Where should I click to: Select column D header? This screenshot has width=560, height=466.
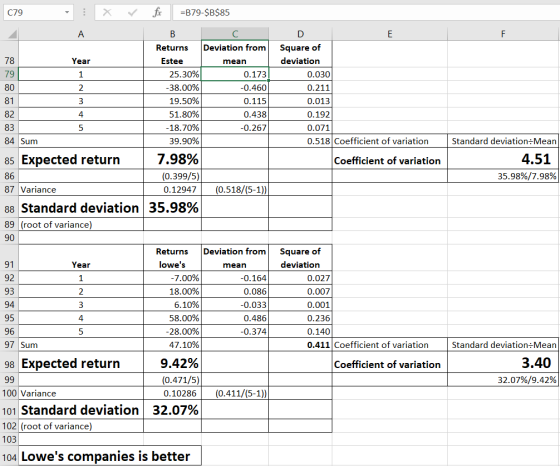300,34
